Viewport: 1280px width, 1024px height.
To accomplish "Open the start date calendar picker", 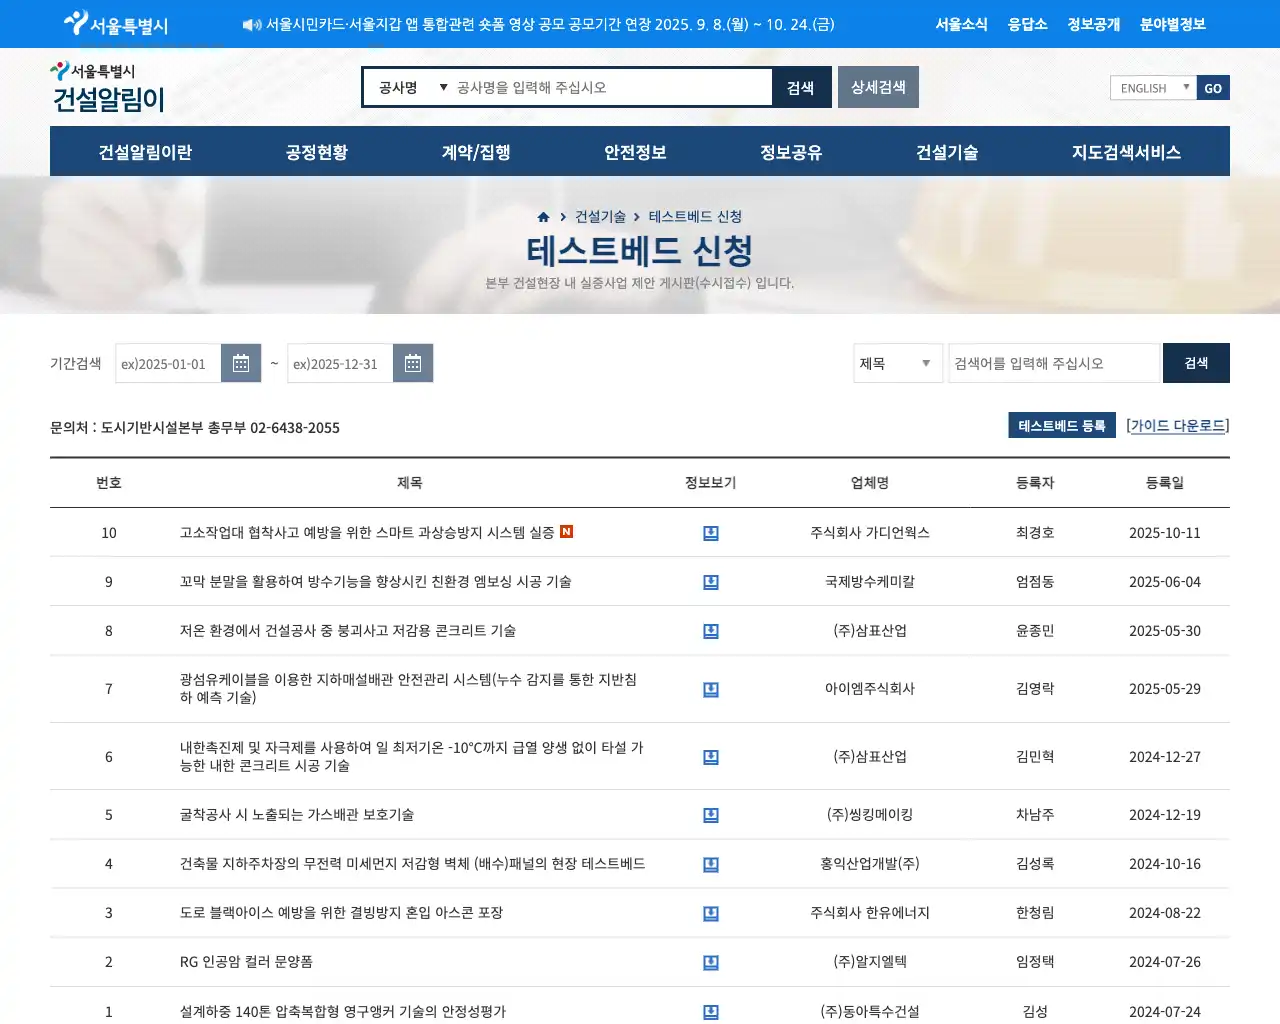I will 241,363.
